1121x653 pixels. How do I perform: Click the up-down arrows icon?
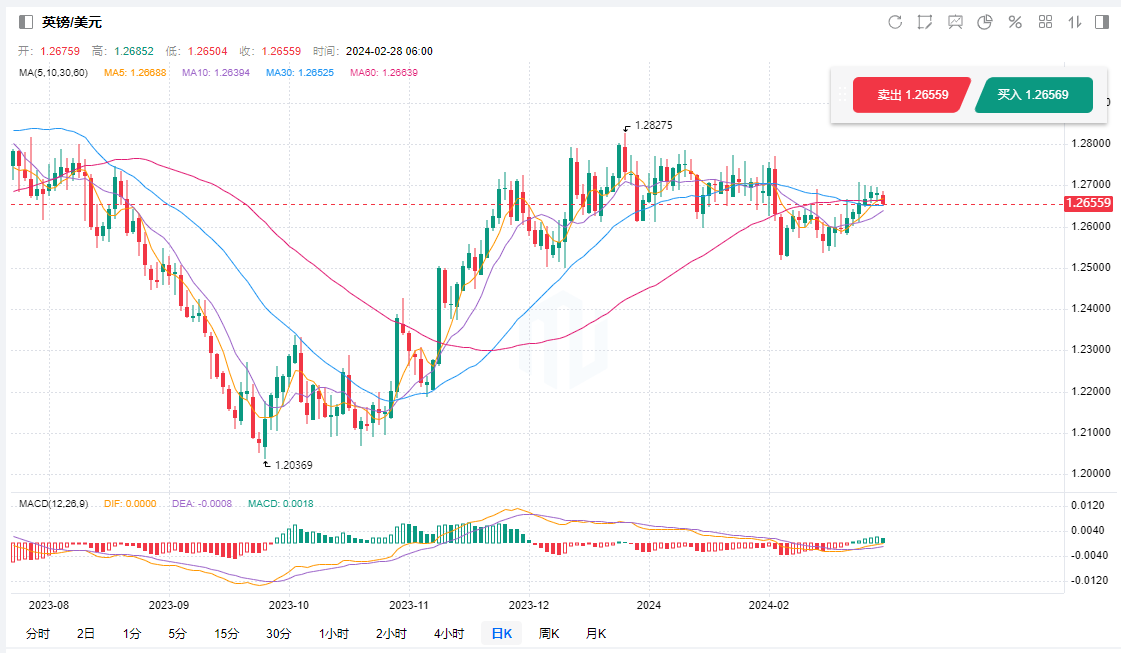tap(1075, 22)
